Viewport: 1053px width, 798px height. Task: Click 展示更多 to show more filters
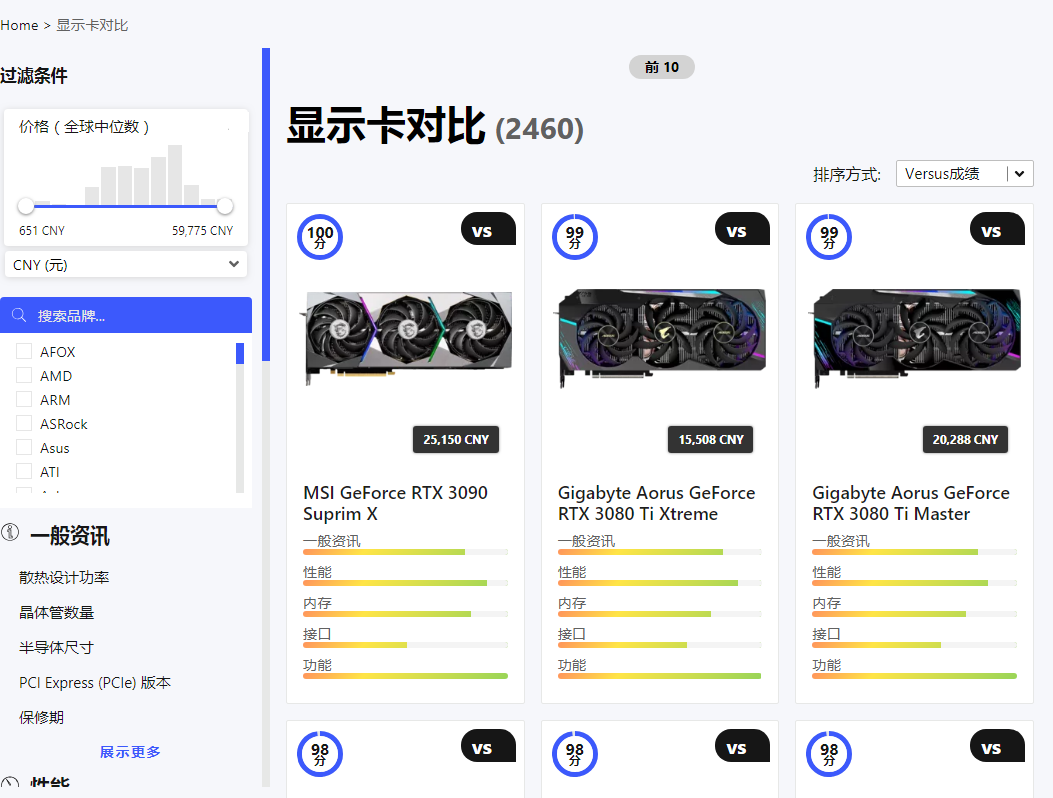(130, 752)
